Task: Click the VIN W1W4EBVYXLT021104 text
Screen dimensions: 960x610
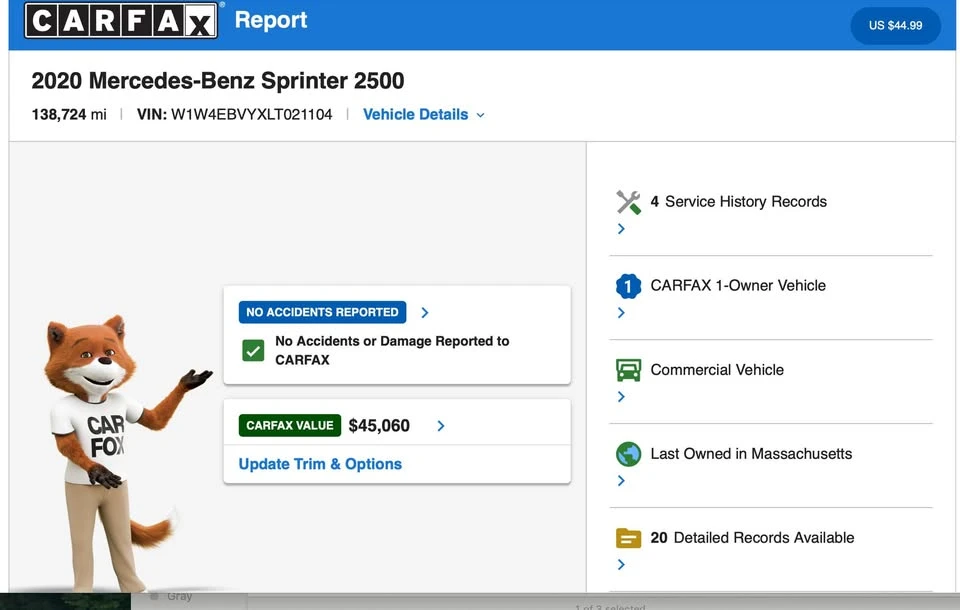Action: (234, 115)
